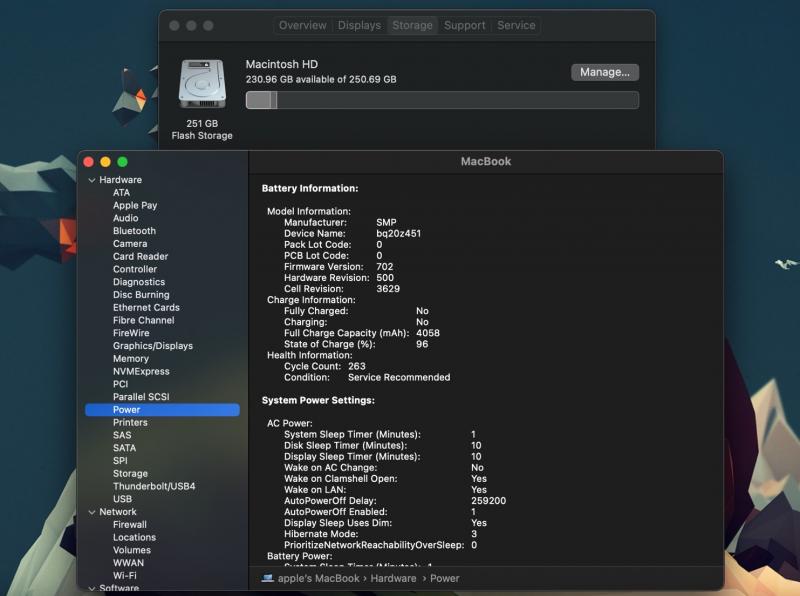Collapse the Software section chevron
800x596 pixels.
92,588
